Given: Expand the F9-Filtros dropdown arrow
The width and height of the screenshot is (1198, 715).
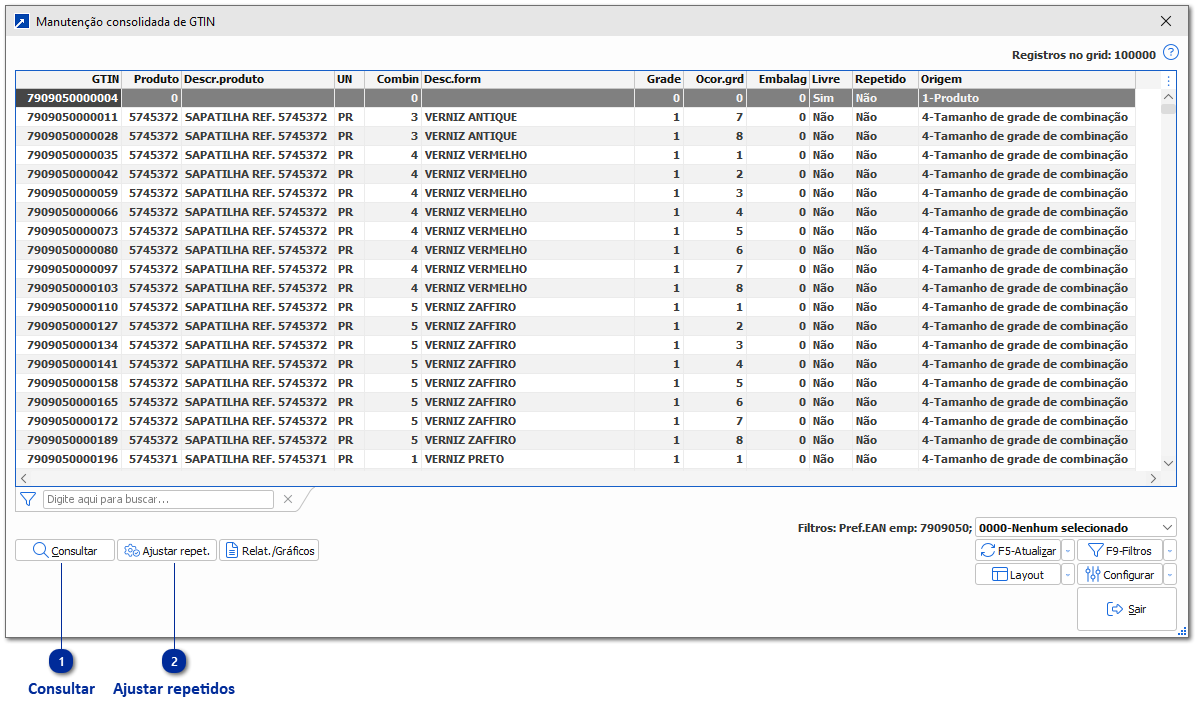Looking at the screenshot, I should point(1170,551).
